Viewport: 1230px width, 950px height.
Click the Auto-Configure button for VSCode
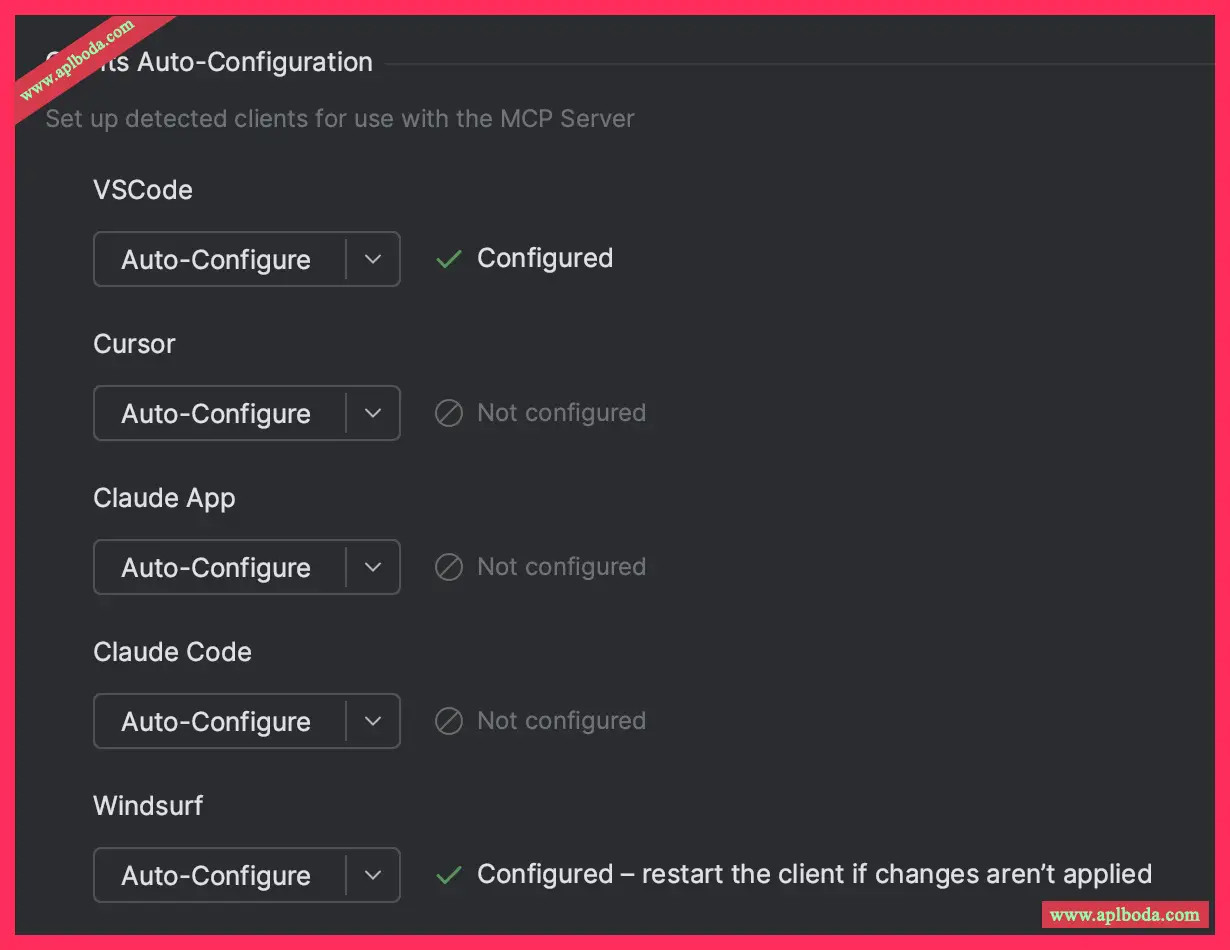coord(216,260)
